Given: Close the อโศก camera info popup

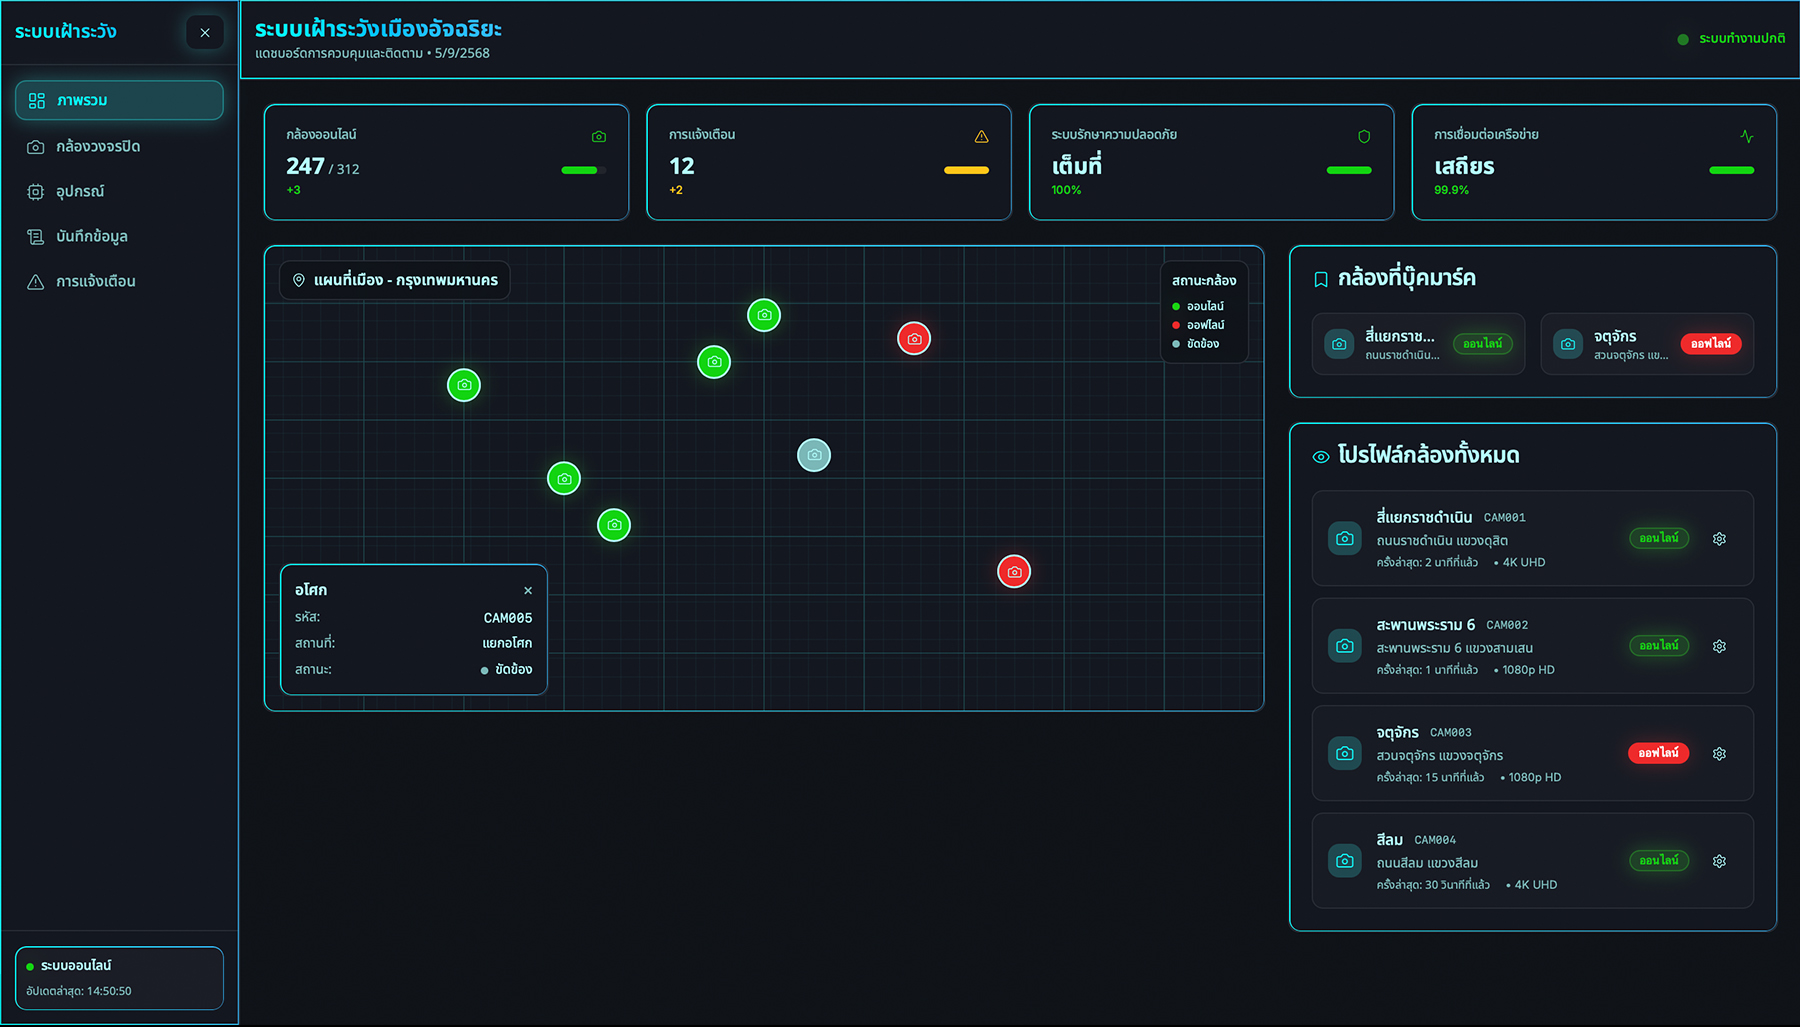Looking at the screenshot, I should click(x=528, y=591).
